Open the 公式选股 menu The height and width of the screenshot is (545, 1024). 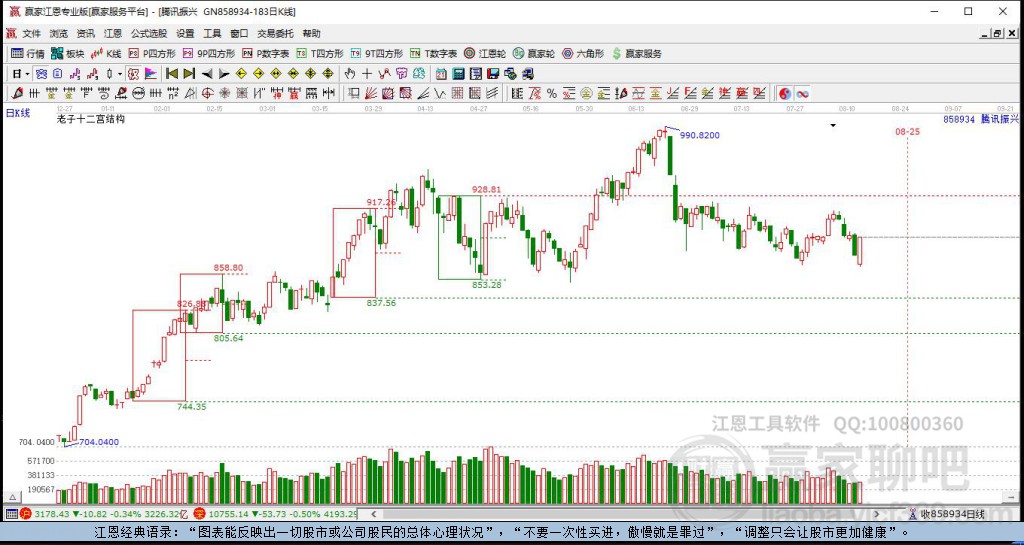point(148,33)
